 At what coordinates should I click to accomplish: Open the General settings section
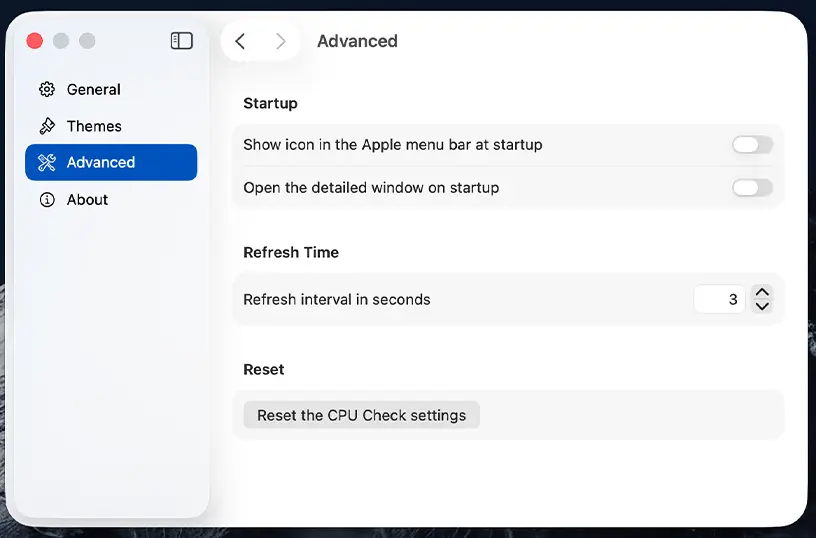(94, 90)
